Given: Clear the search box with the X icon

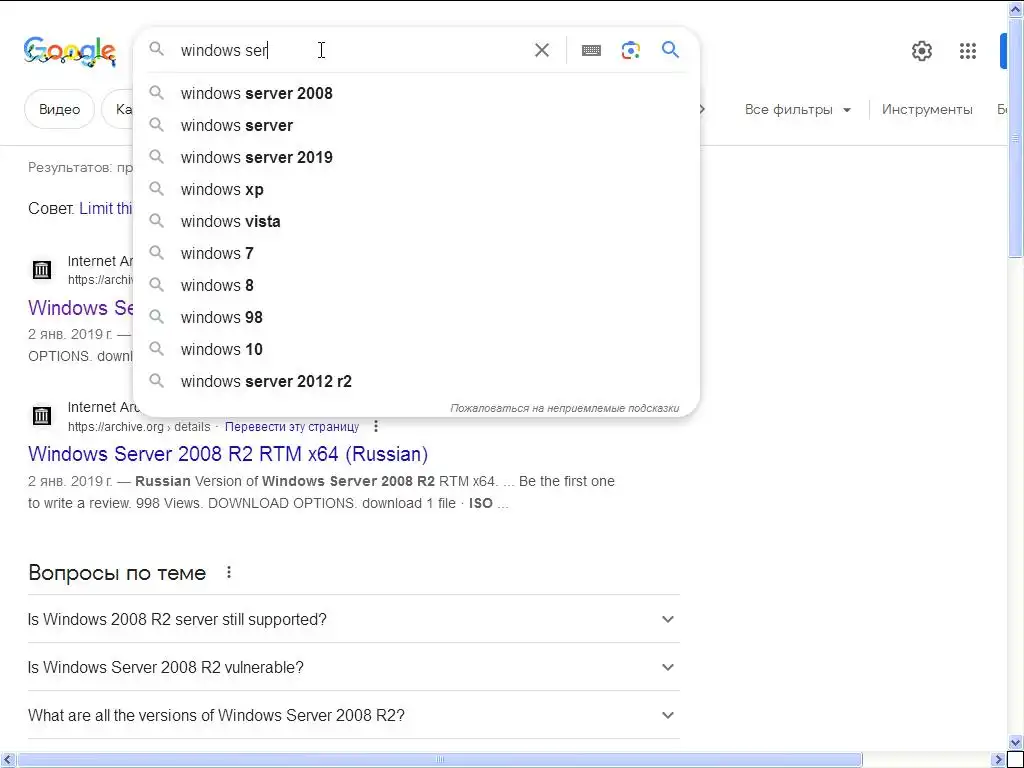Looking at the screenshot, I should (x=541, y=50).
